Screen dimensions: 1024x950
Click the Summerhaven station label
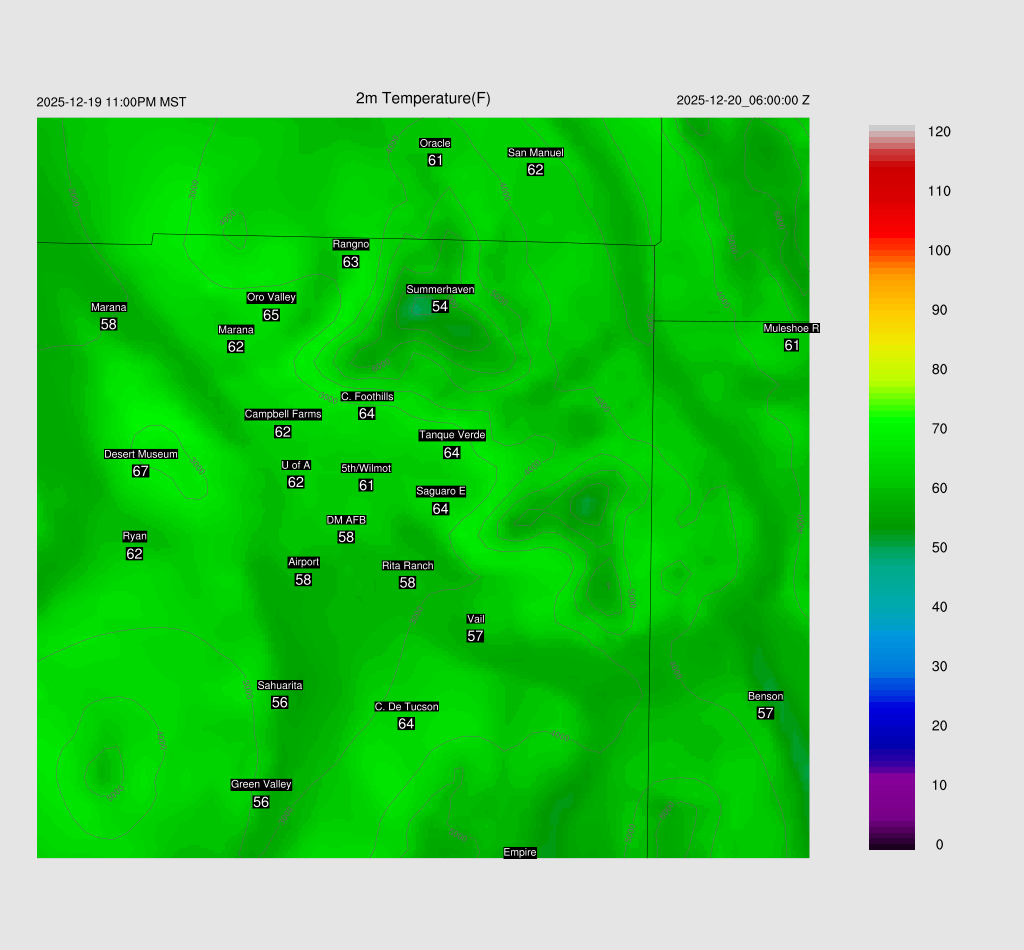pyautogui.click(x=440, y=290)
